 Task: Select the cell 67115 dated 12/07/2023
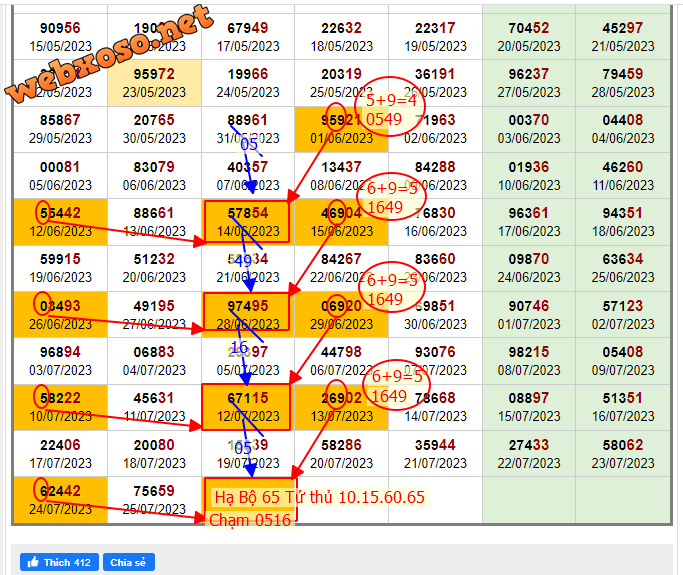pos(246,407)
